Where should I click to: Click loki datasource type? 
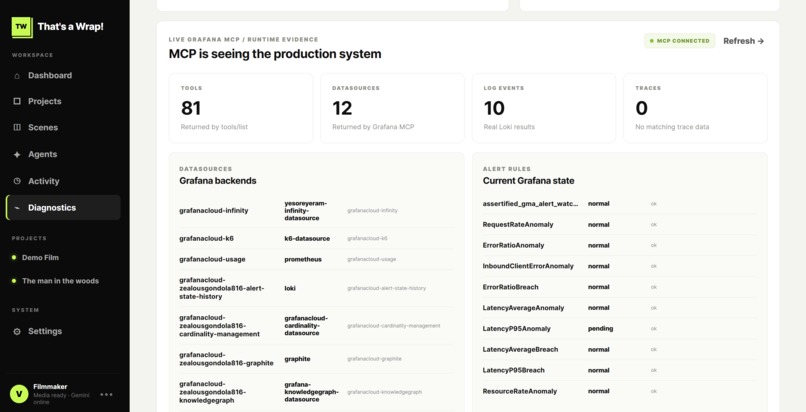(x=290, y=288)
